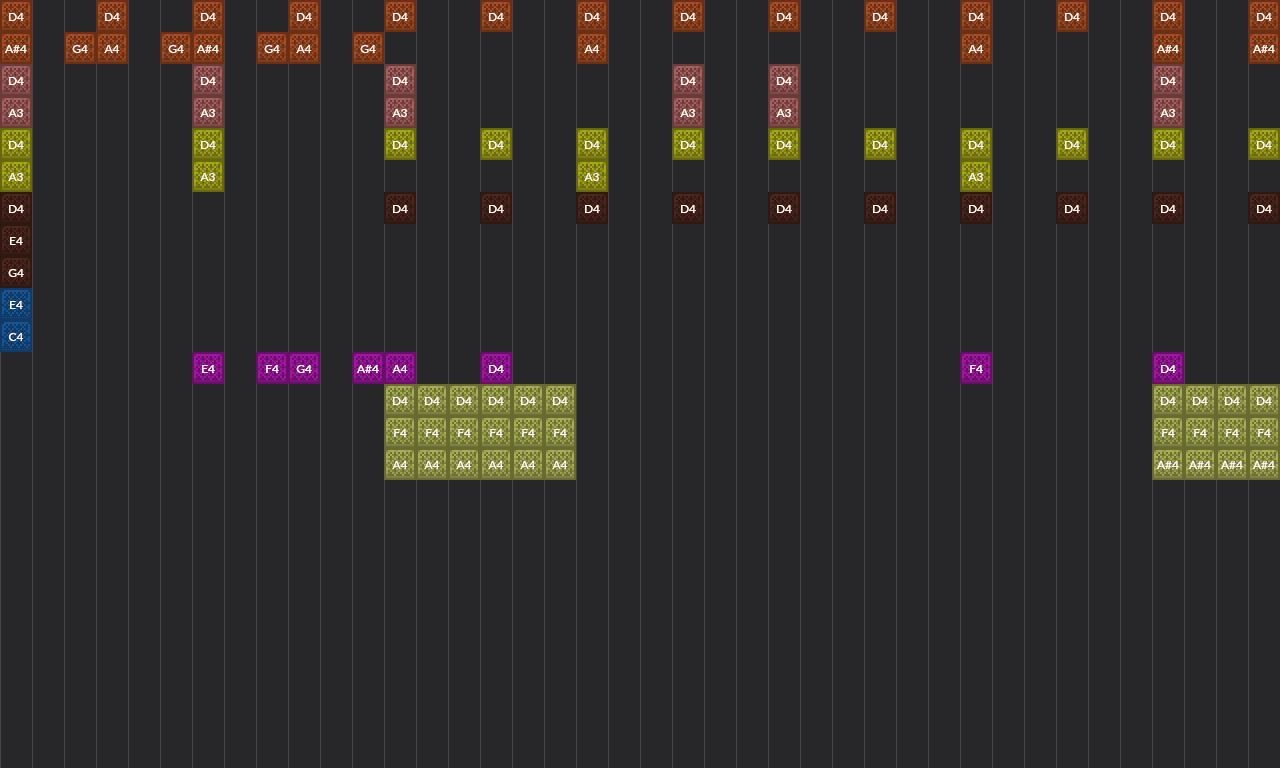1280x768 pixels.
Task: Select the first A4 note in the left green chord cluster
Action: 400,464
